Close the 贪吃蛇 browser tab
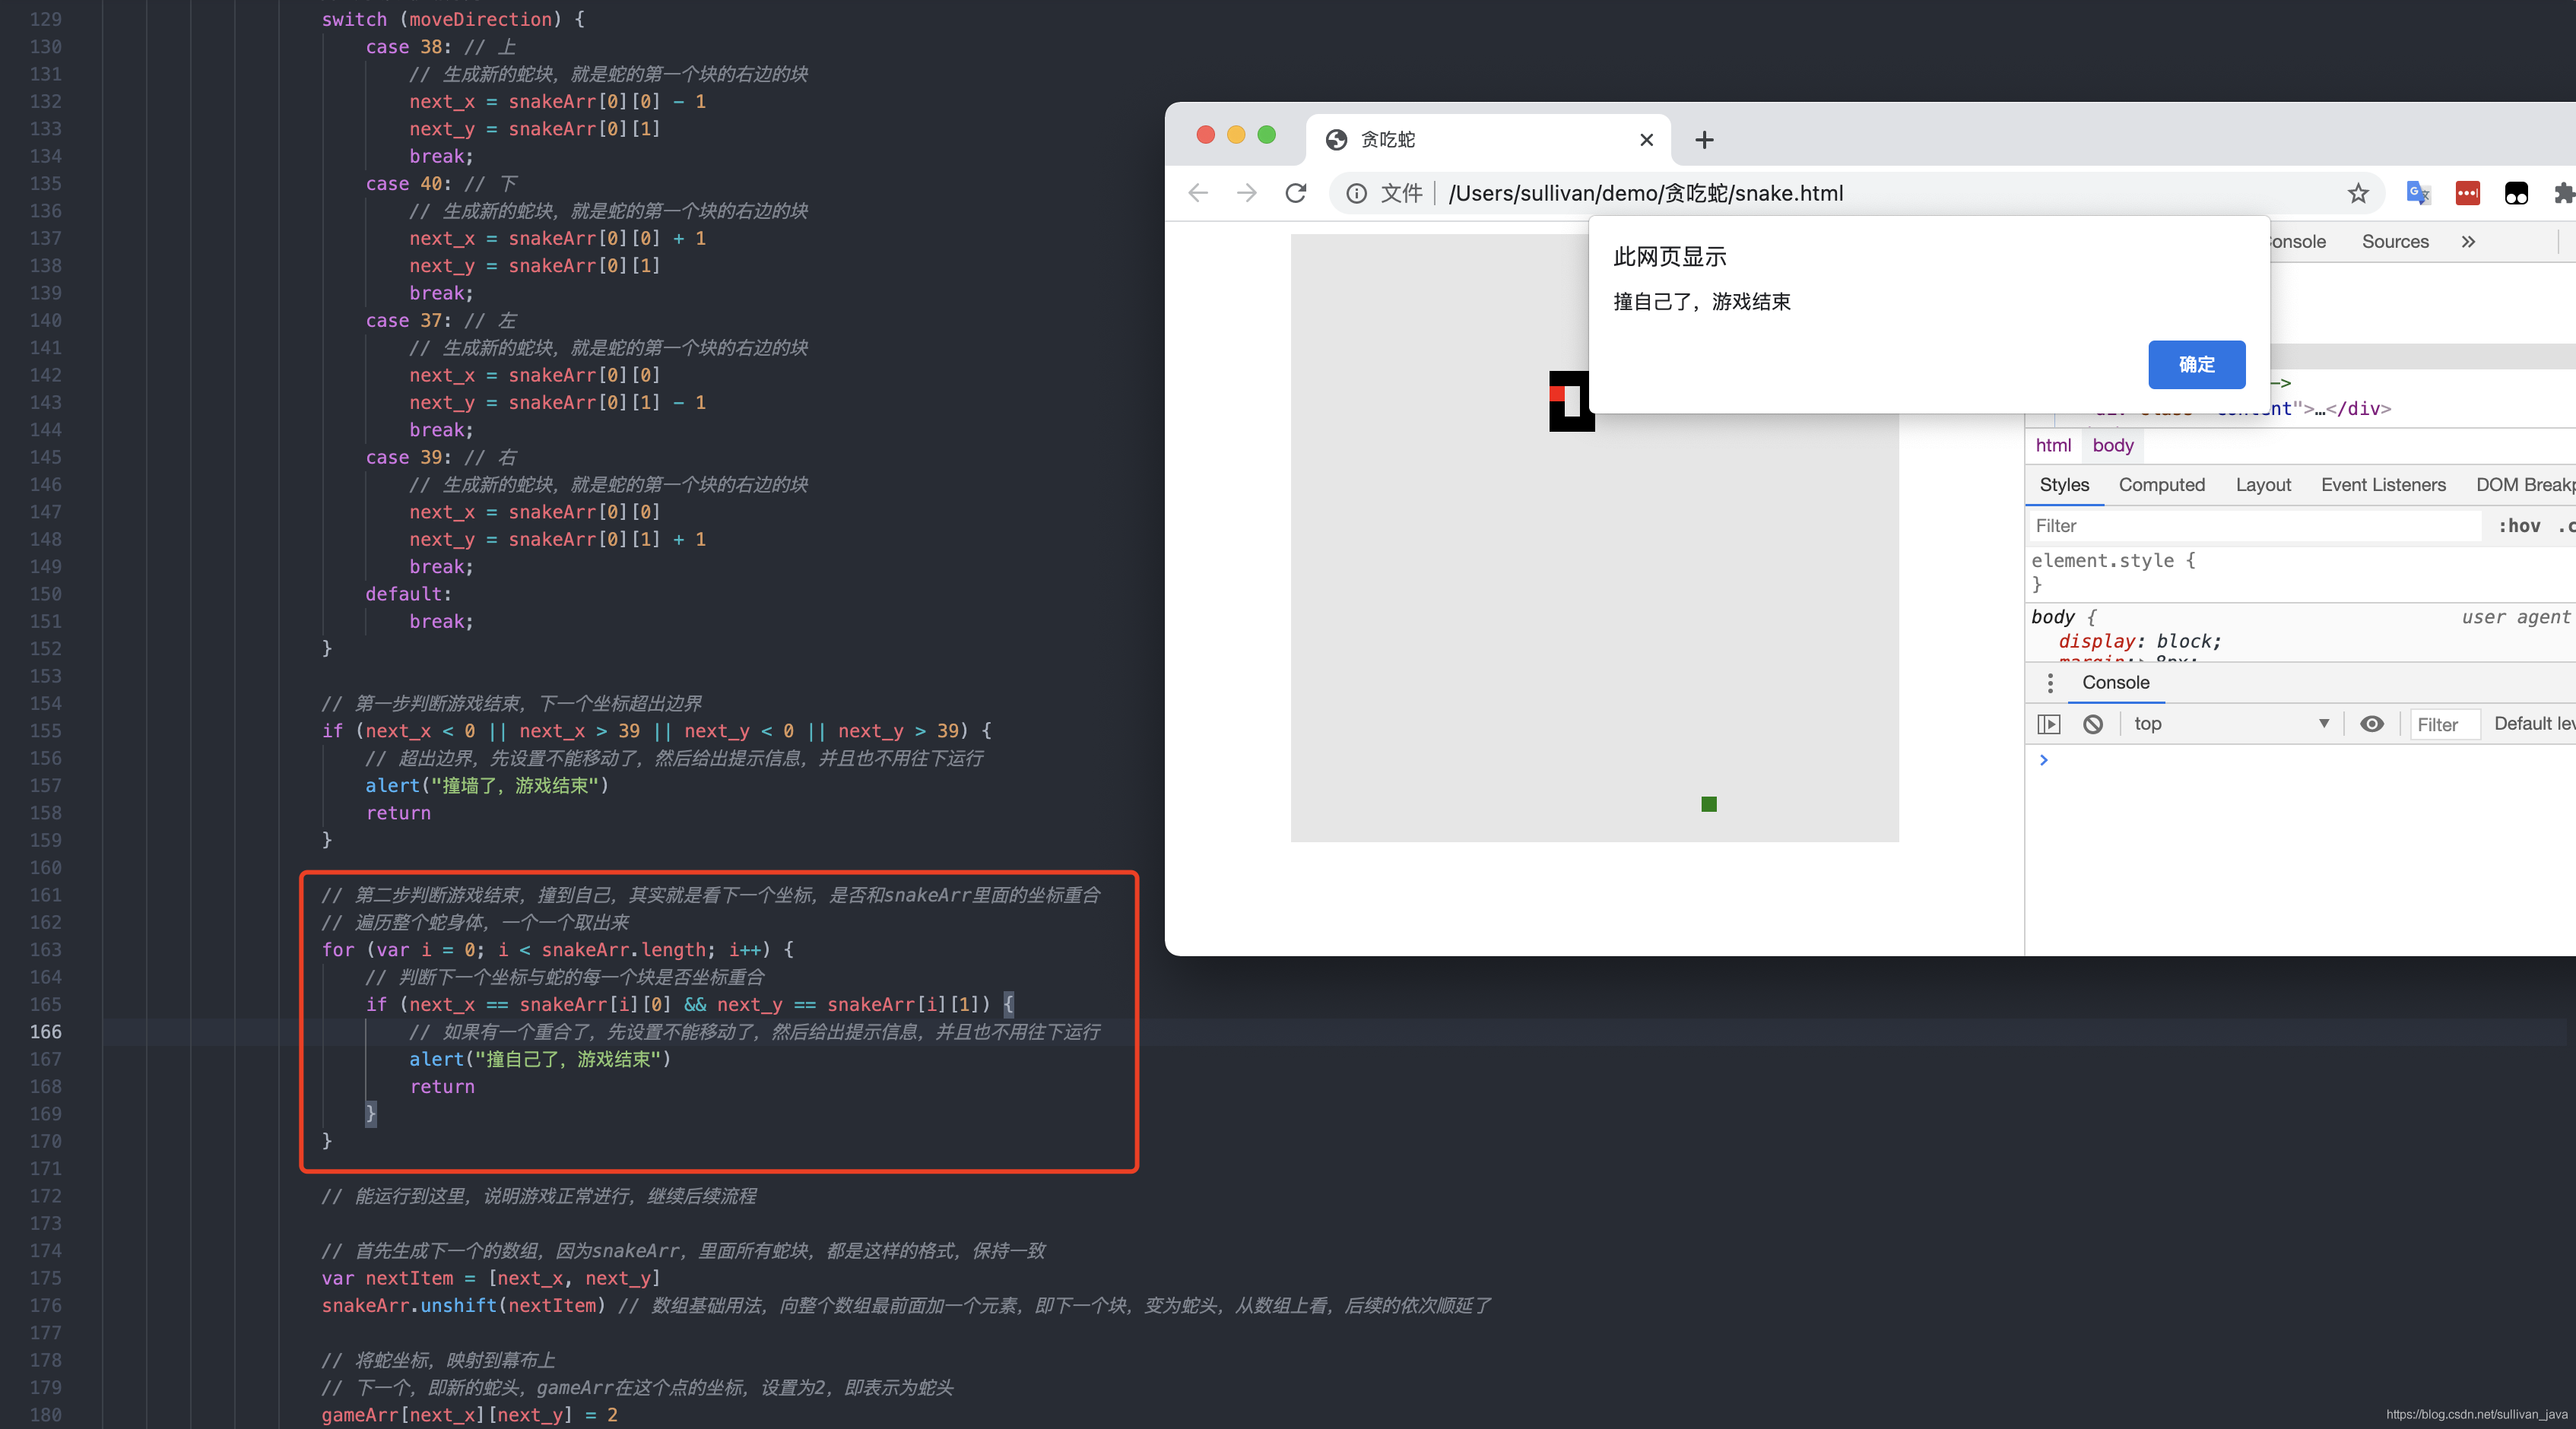This screenshot has width=2576, height=1429. [x=1646, y=140]
